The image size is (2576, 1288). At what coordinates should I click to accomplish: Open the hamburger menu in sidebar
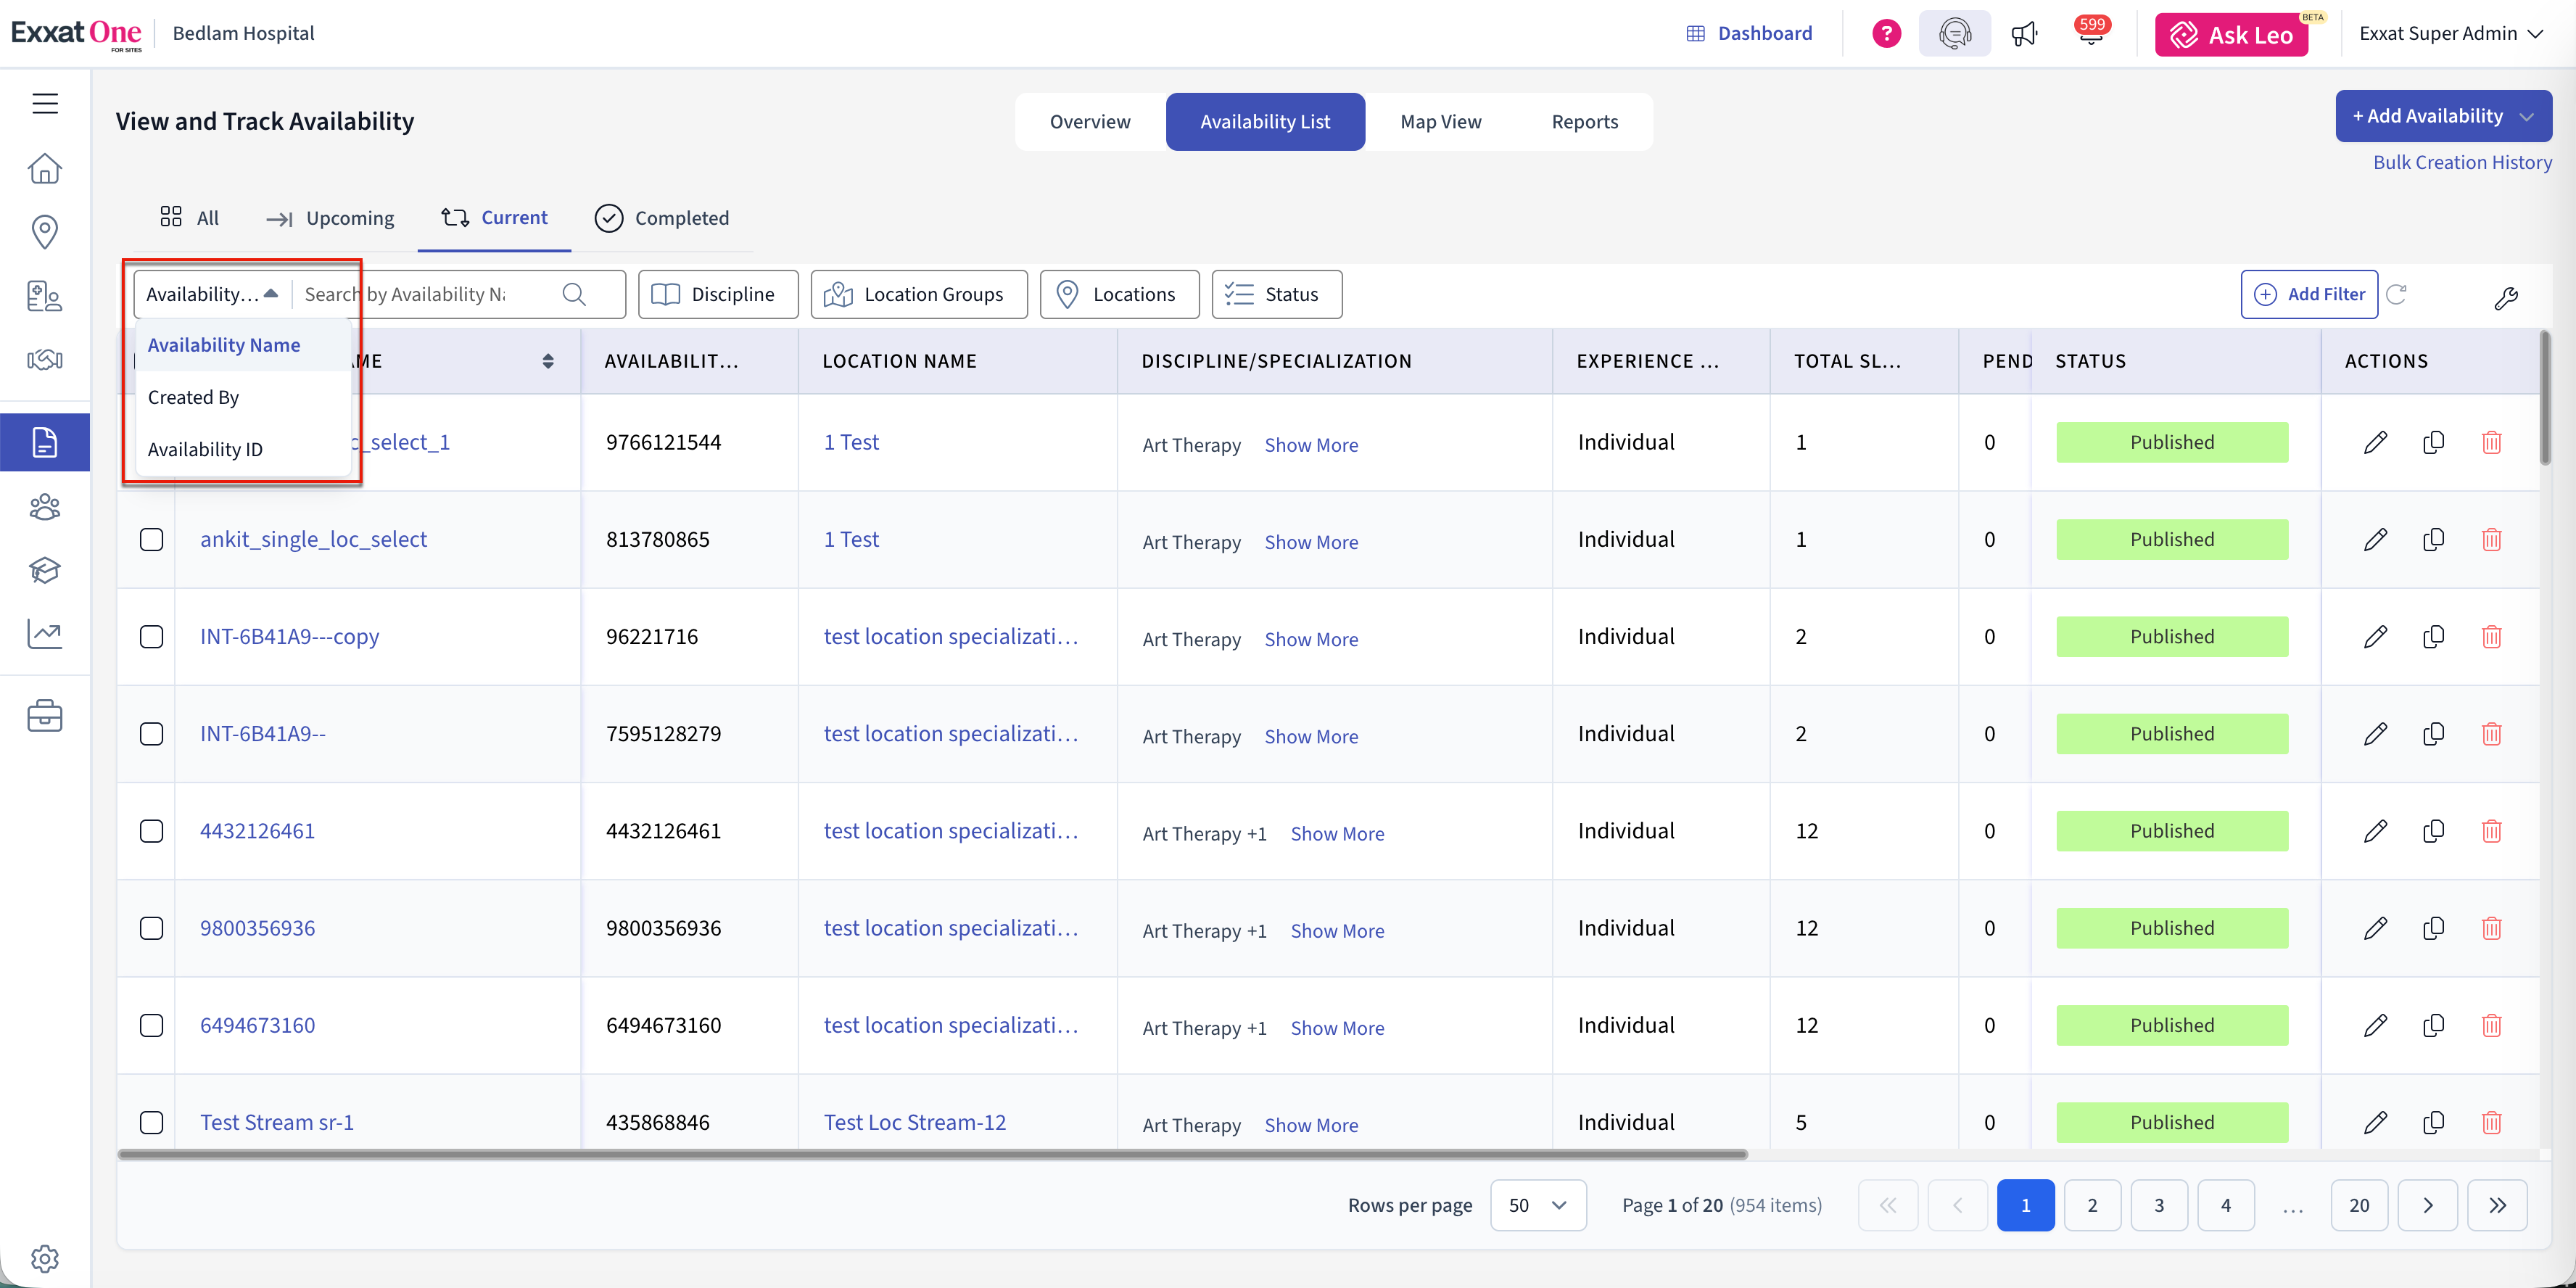(45, 103)
